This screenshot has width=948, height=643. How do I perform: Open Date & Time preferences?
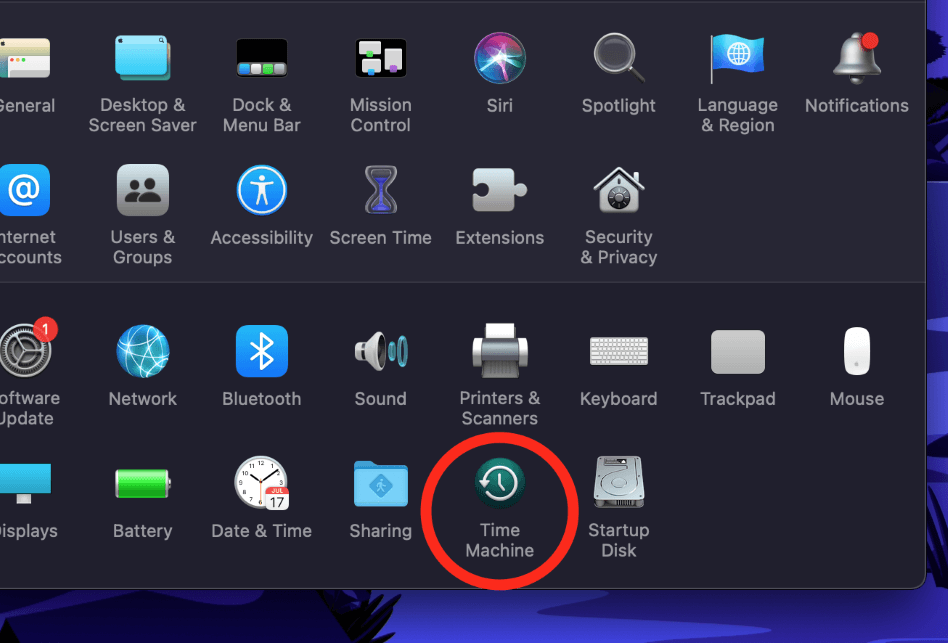click(x=262, y=483)
